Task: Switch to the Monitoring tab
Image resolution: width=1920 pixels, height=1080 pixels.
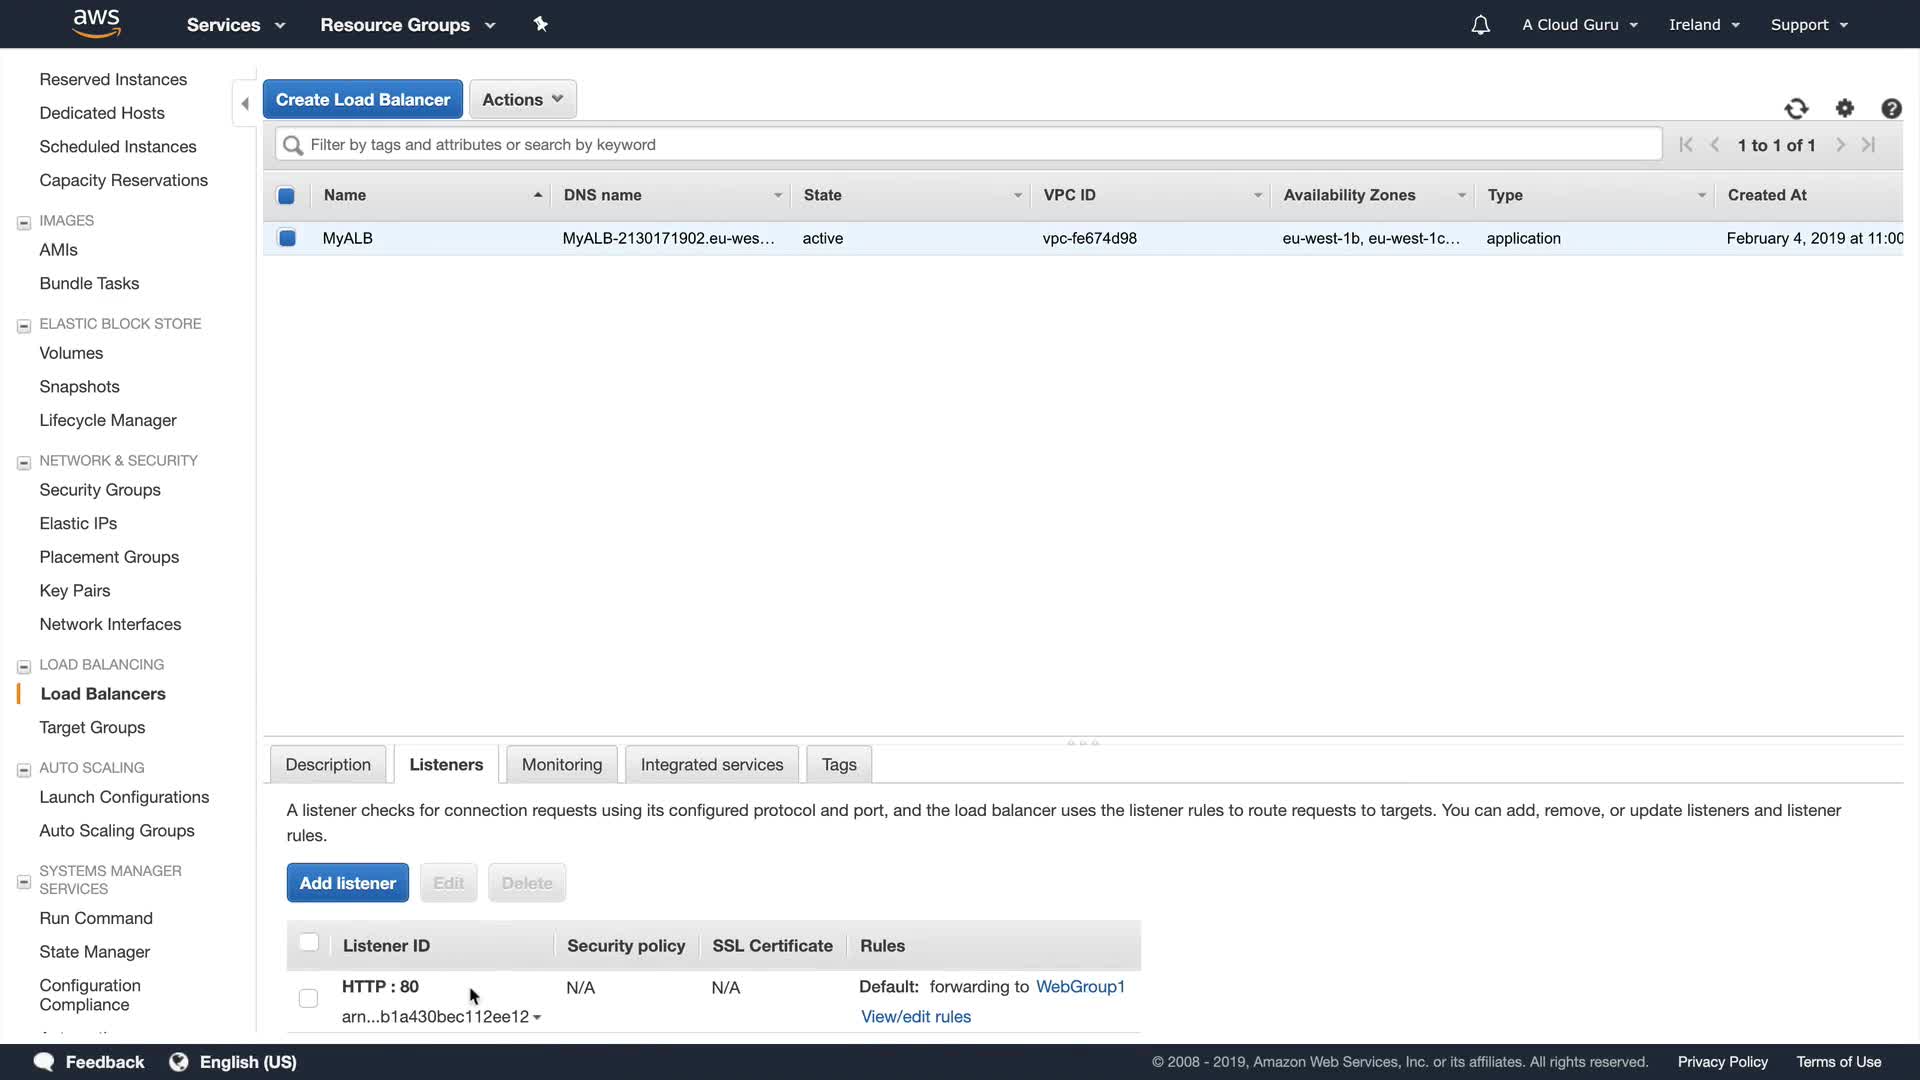Action: tap(561, 764)
